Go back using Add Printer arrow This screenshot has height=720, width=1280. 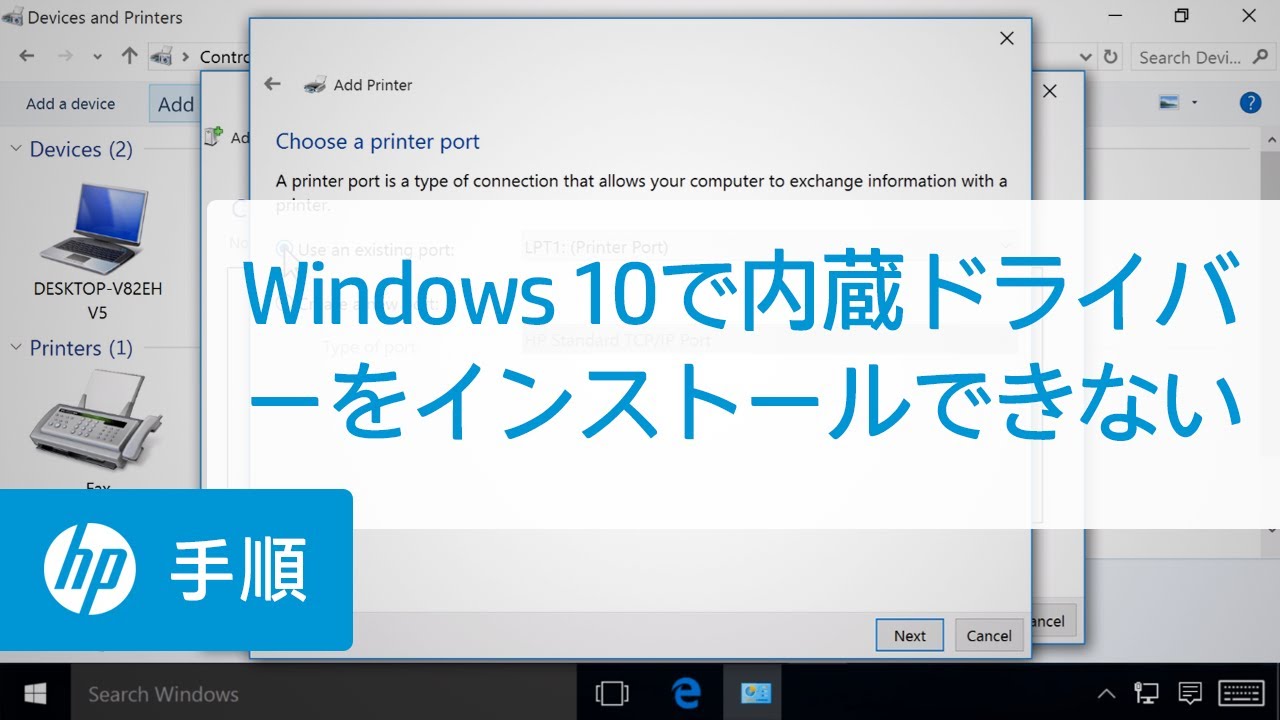272,84
